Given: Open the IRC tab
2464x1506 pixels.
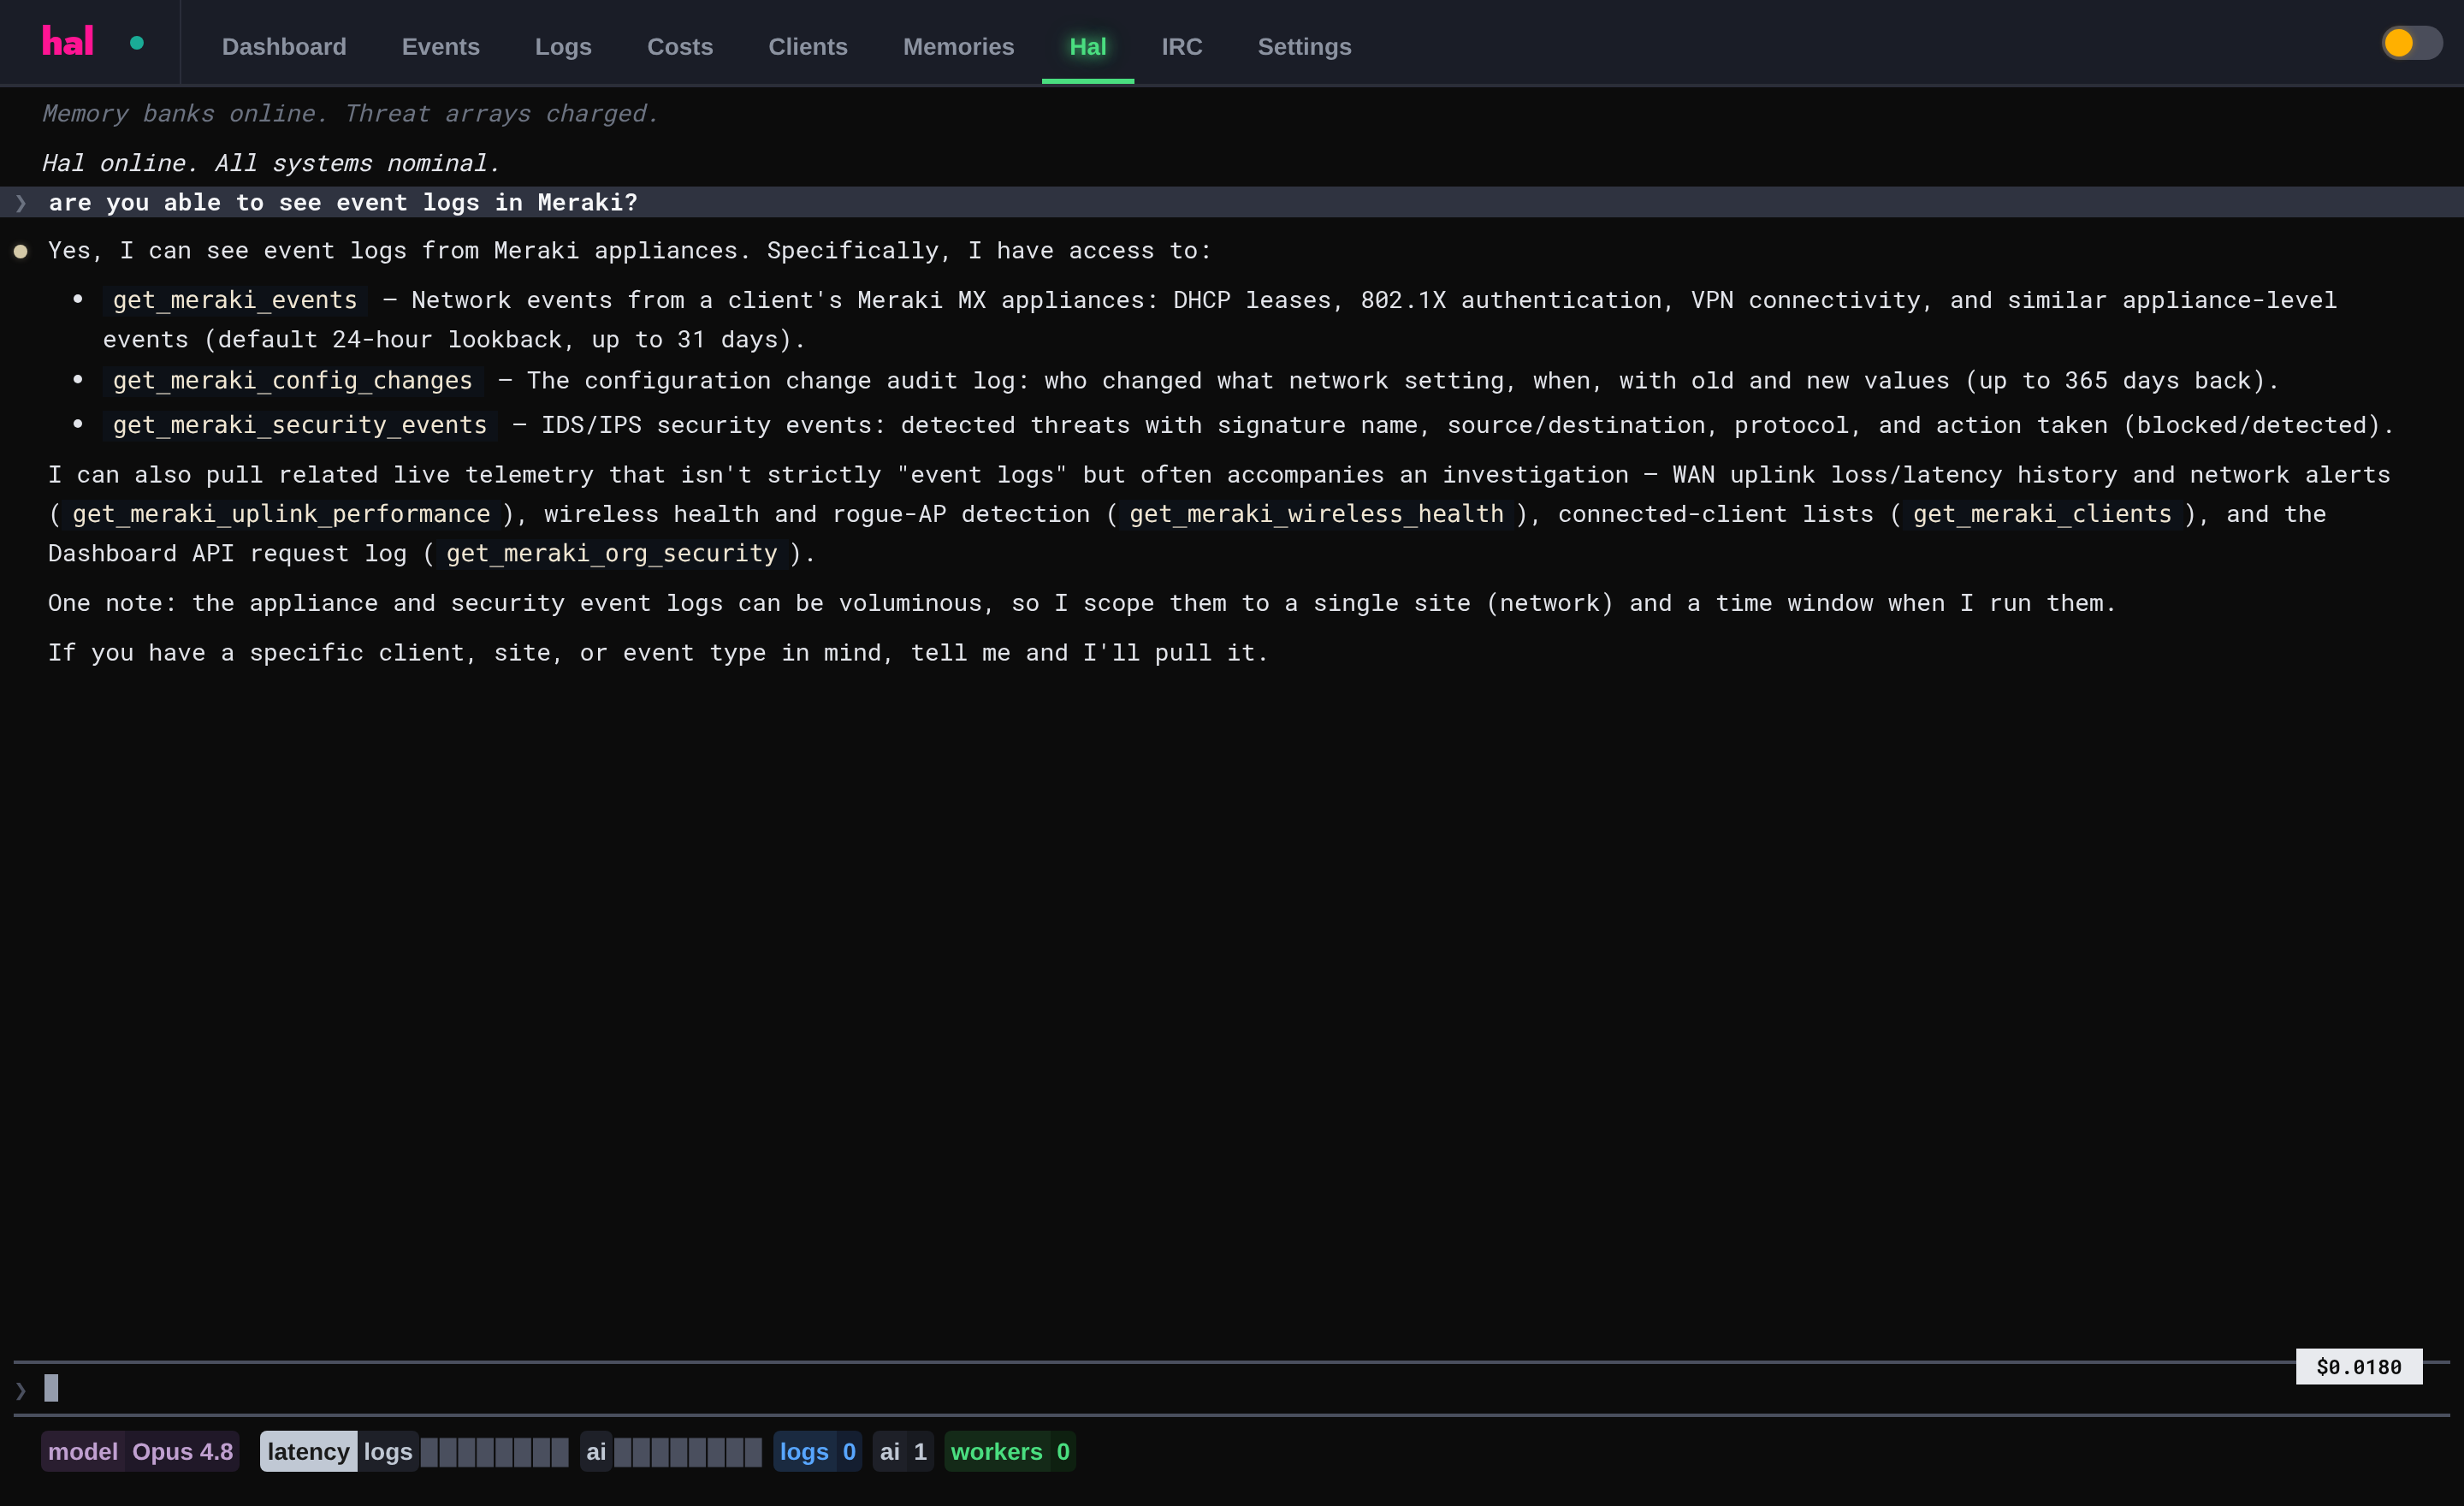Looking at the screenshot, I should click(x=1182, y=47).
